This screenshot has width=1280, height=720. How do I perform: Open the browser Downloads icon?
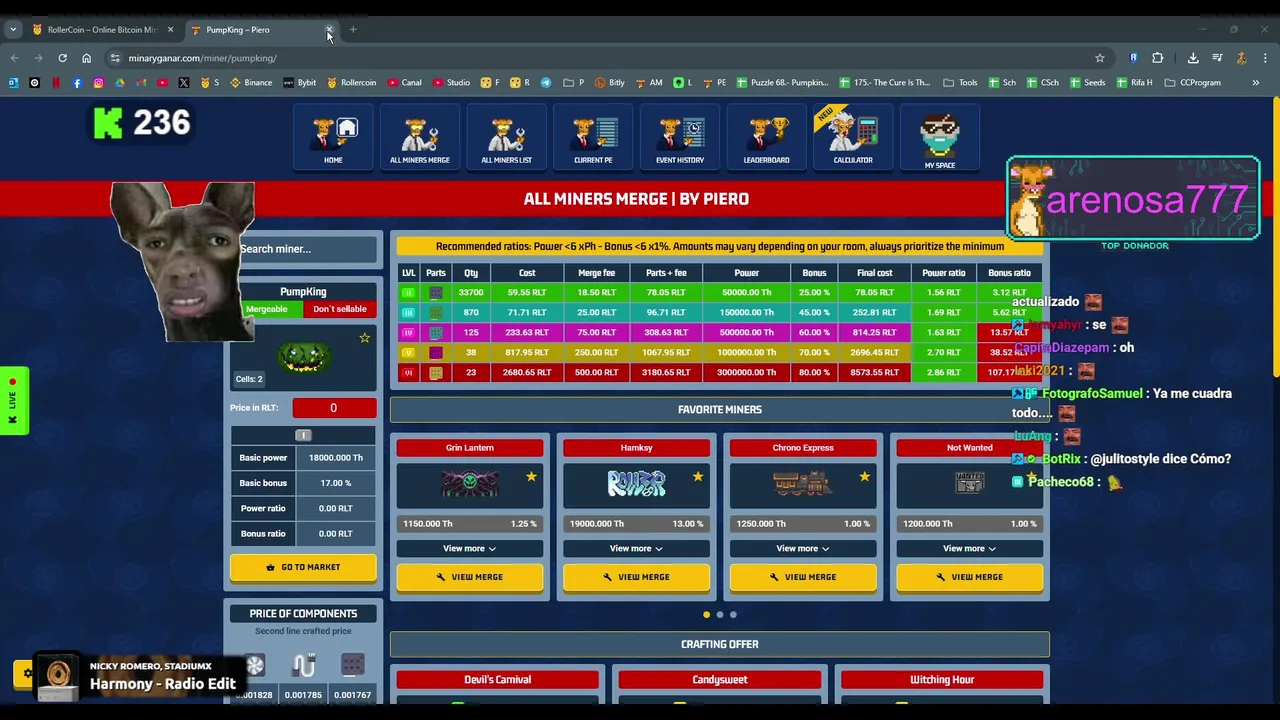pyautogui.click(x=1193, y=58)
